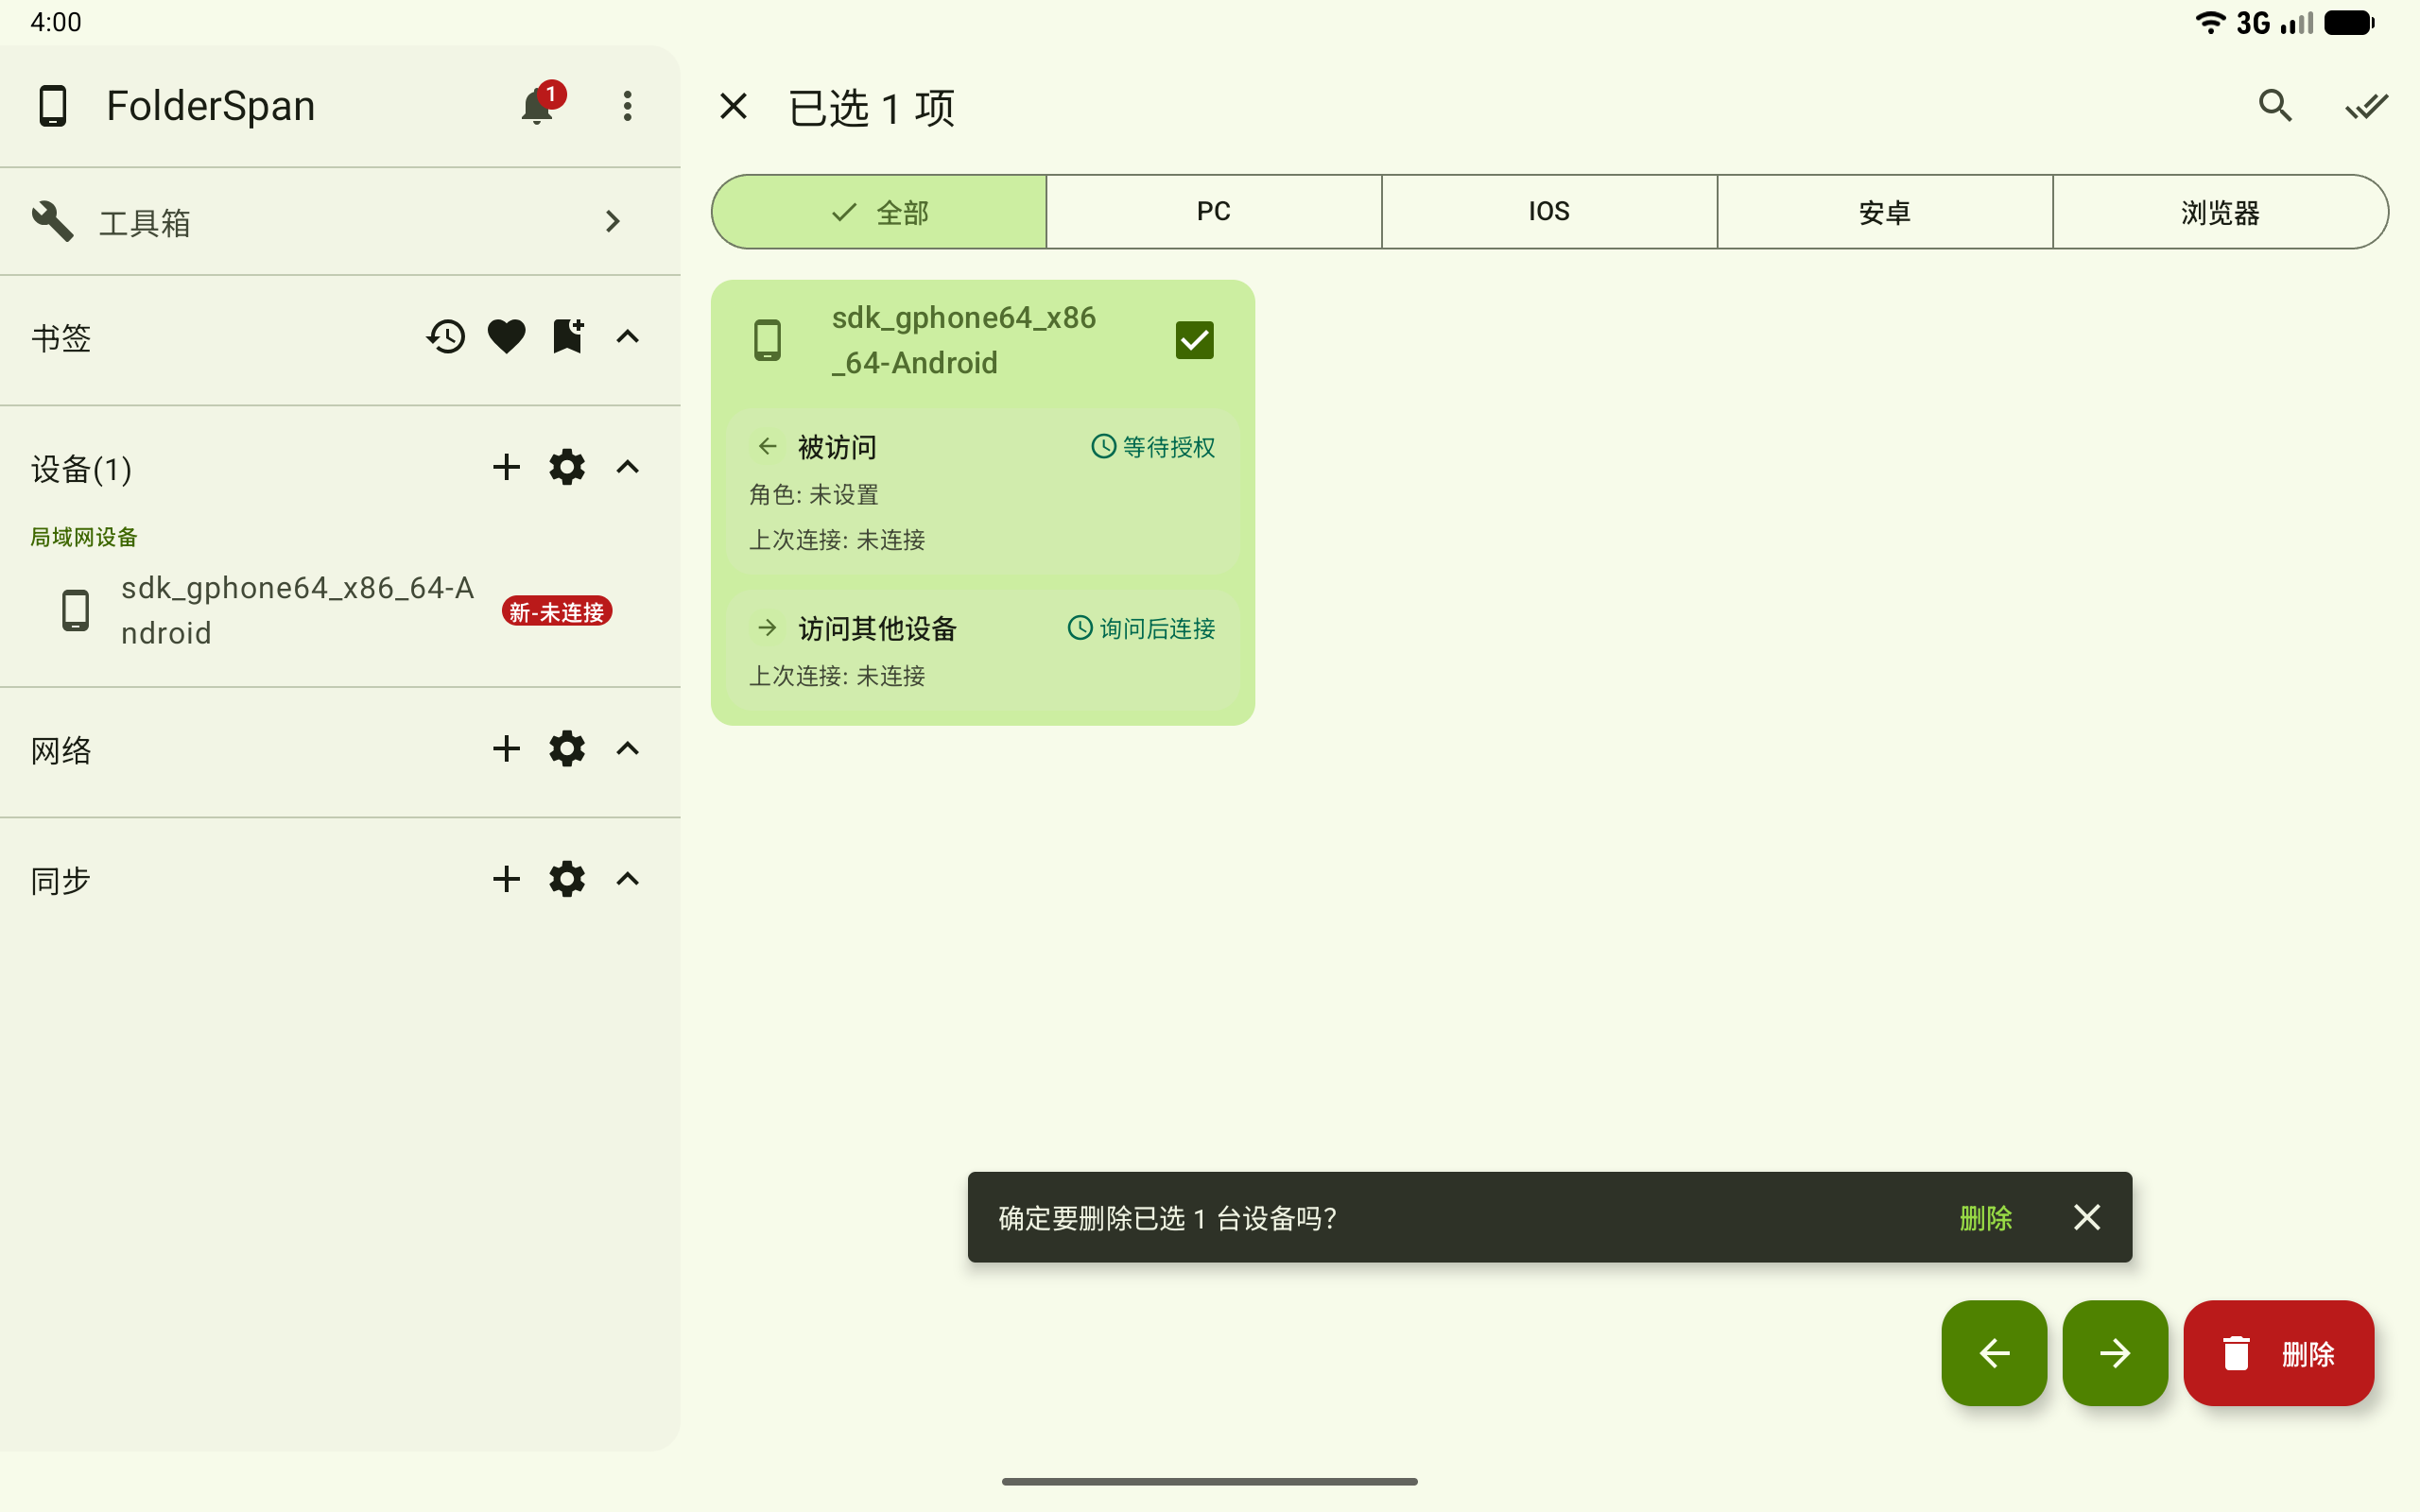2420x1512 pixels.
Task: Click 等待授权 status on 被访问
Action: click(1153, 446)
